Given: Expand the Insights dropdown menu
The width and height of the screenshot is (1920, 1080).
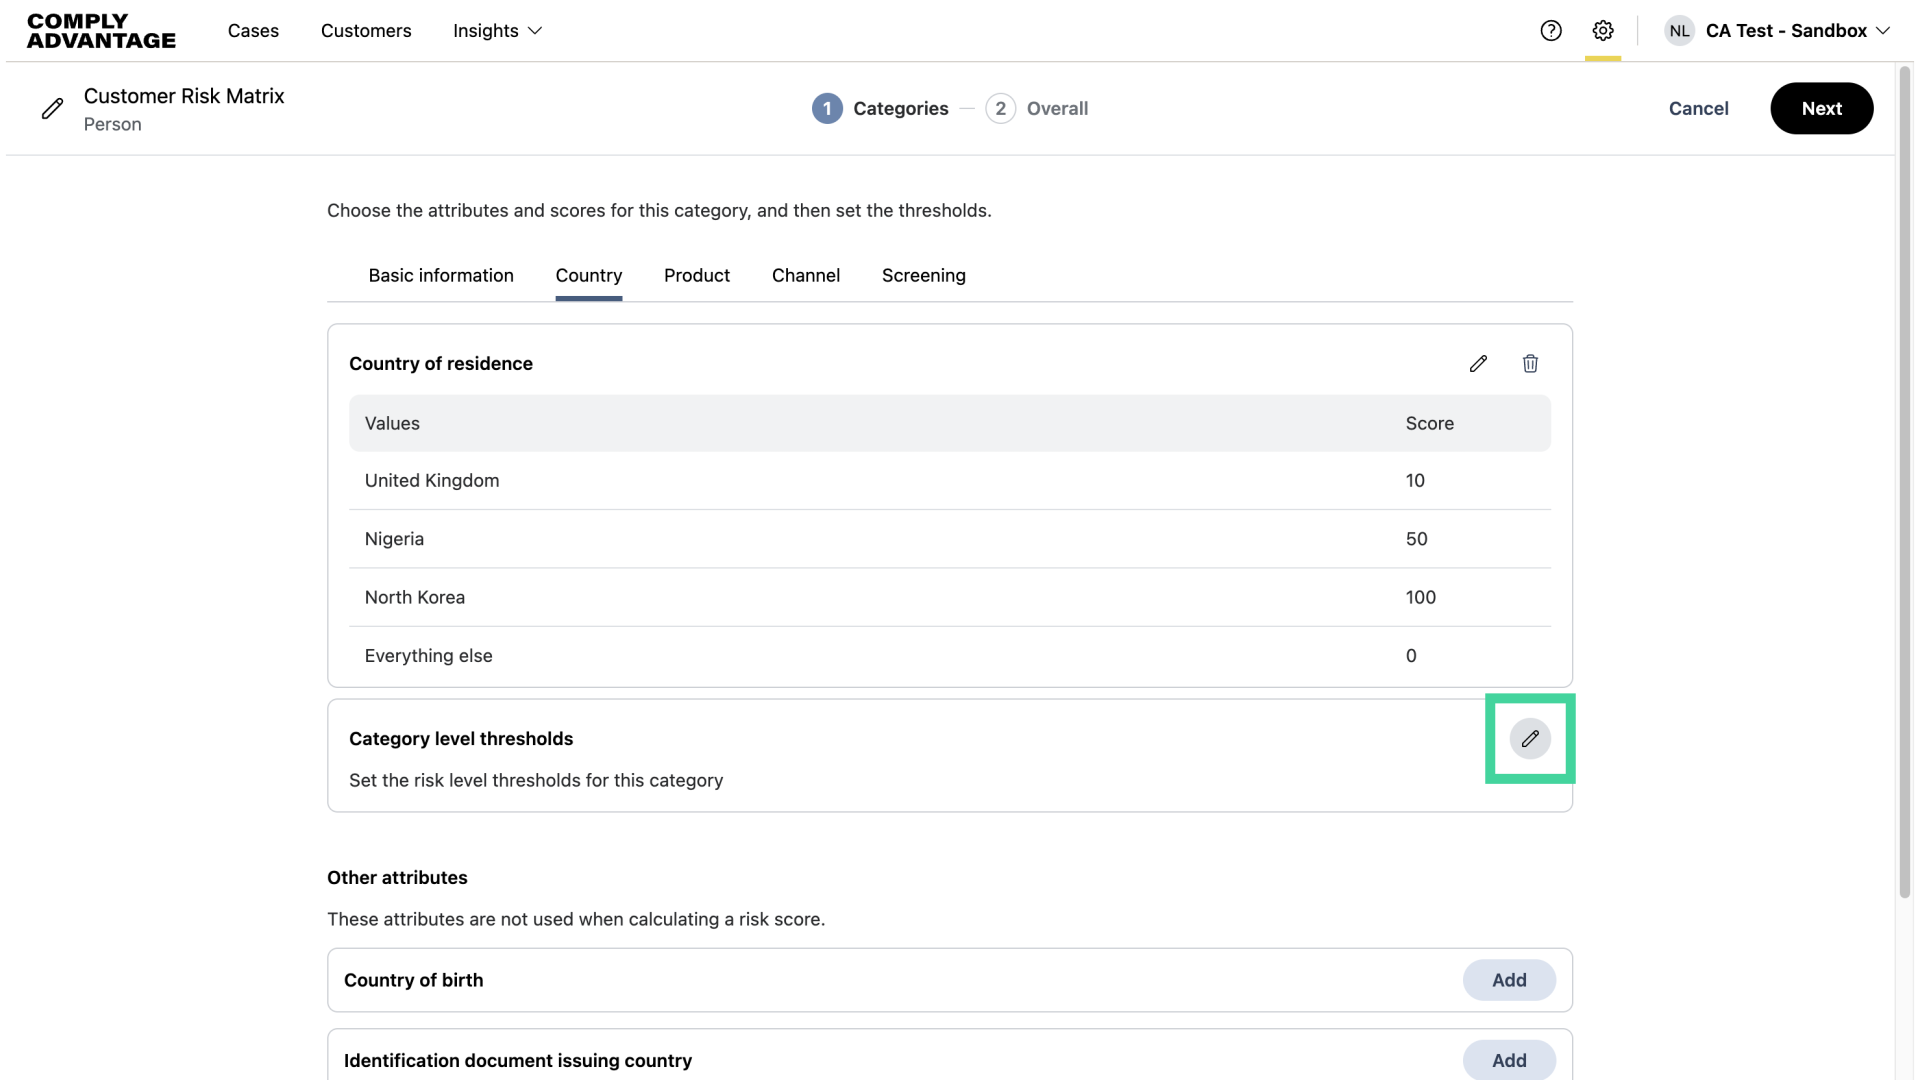Looking at the screenshot, I should [497, 30].
